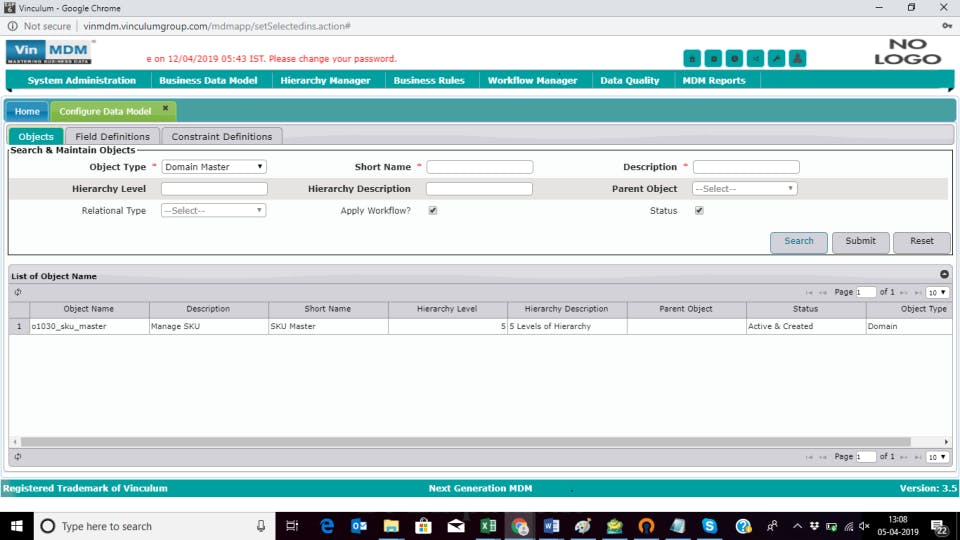Open the Windows Start menu
The height and width of the screenshot is (540, 960).
(x=17, y=526)
